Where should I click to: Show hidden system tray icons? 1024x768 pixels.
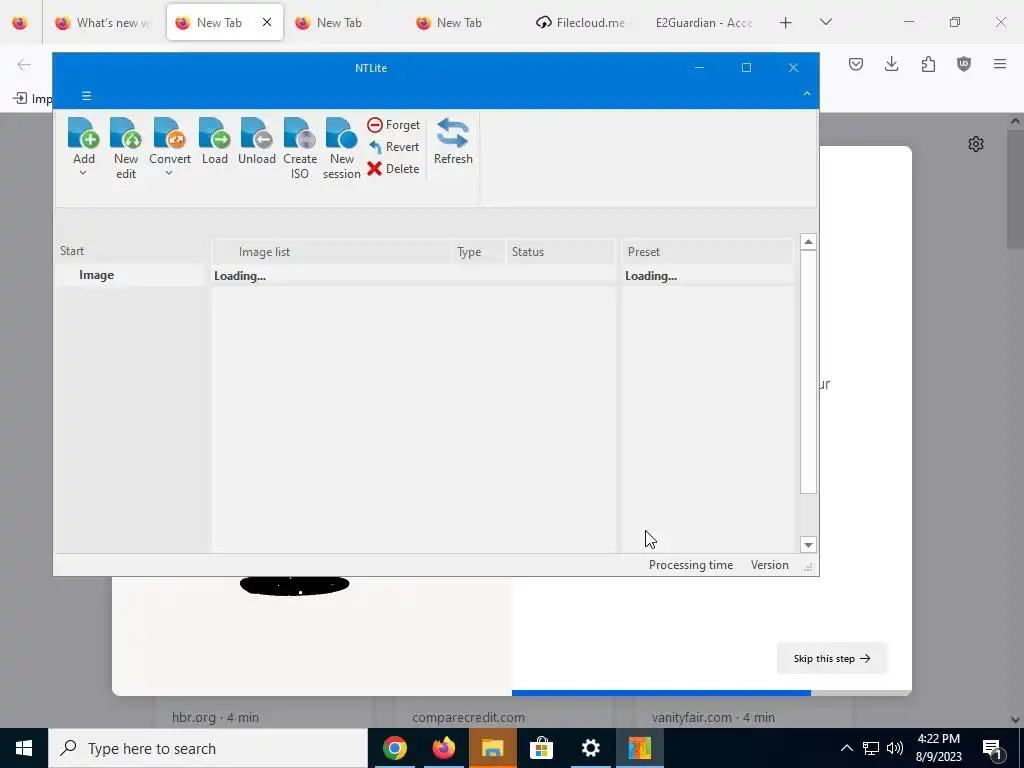(846, 748)
